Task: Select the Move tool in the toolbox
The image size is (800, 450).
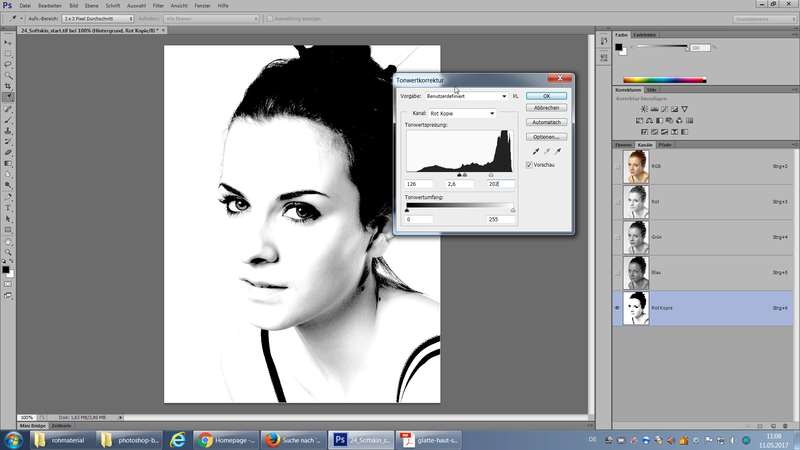Action: [x=8, y=43]
